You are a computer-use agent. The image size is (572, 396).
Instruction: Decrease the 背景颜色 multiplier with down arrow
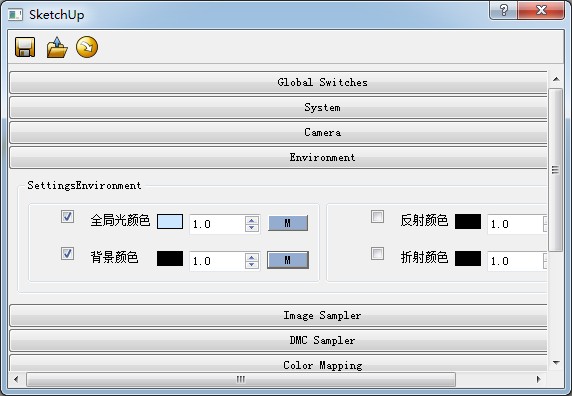click(x=252, y=265)
